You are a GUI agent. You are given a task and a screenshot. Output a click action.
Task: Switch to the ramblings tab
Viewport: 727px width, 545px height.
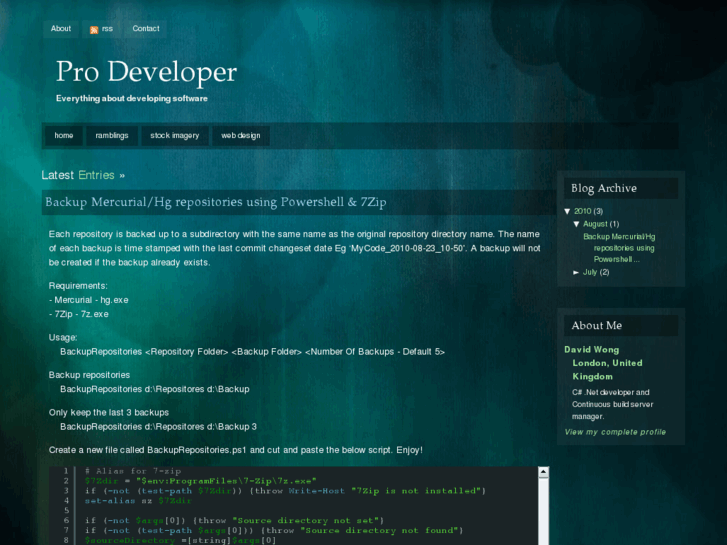point(112,135)
